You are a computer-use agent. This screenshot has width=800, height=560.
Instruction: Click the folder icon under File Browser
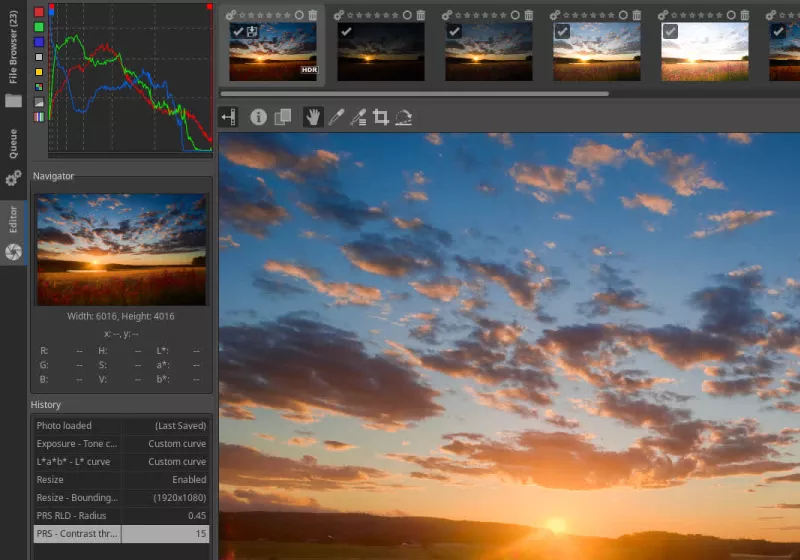pyautogui.click(x=13, y=100)
